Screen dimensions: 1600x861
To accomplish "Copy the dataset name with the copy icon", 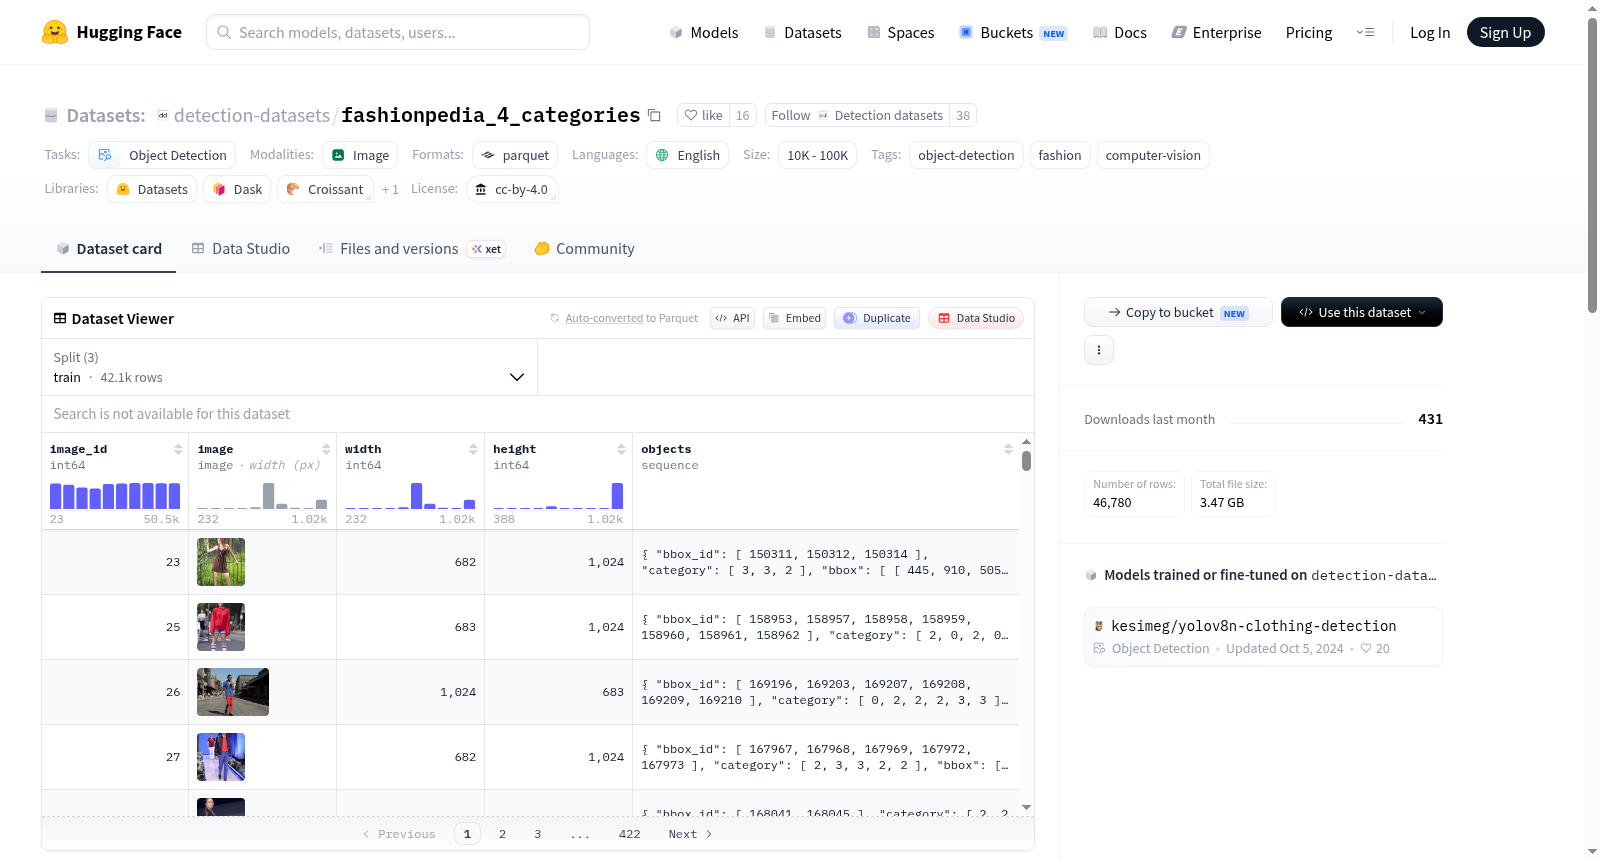I will tap(654, 115).
